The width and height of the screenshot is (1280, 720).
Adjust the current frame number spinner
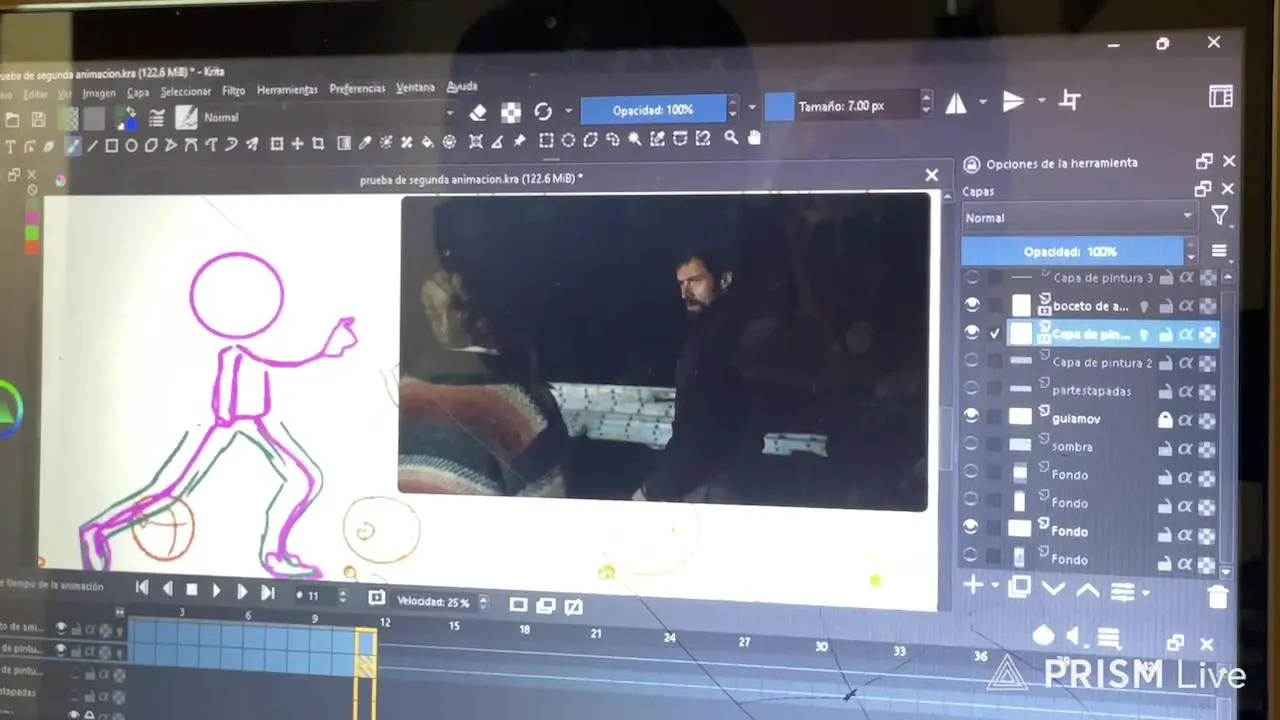(x=342, y=596)
